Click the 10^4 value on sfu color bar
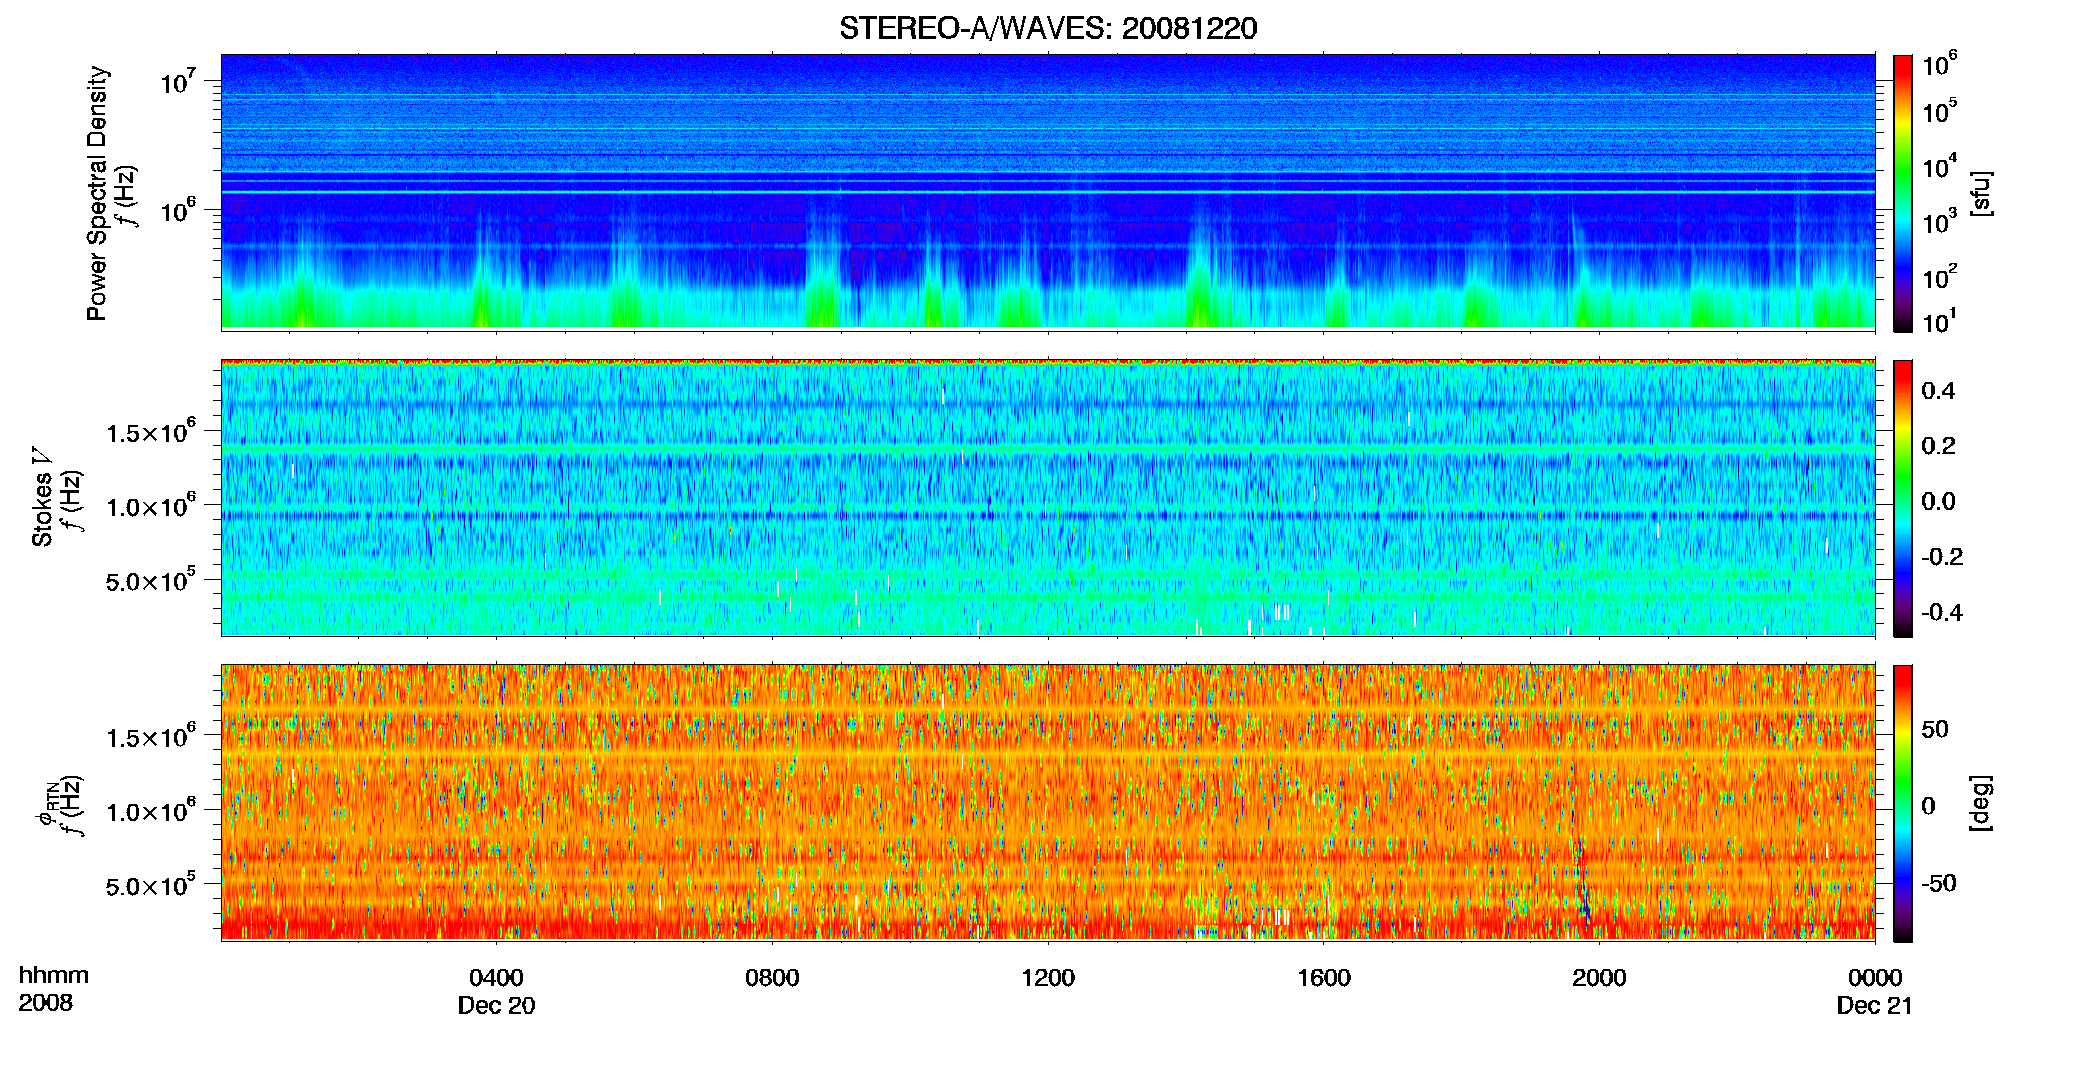This screenshot has height=1080, width=2096. [x=1940, y=166]
